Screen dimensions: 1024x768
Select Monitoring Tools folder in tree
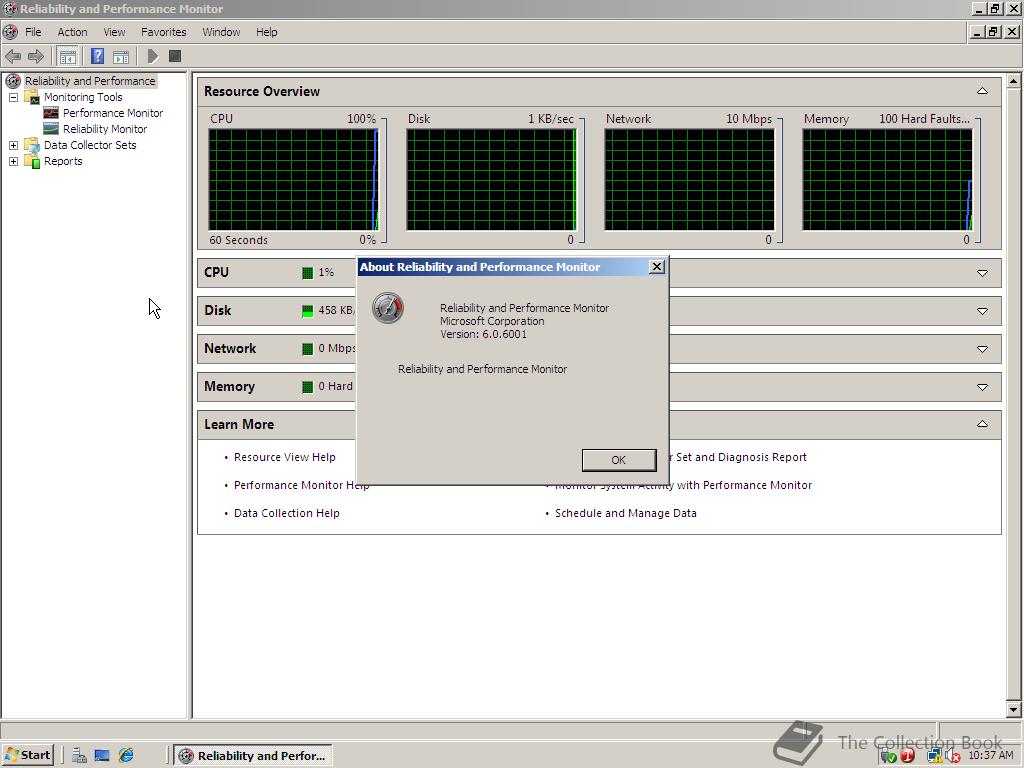point(83,97)
